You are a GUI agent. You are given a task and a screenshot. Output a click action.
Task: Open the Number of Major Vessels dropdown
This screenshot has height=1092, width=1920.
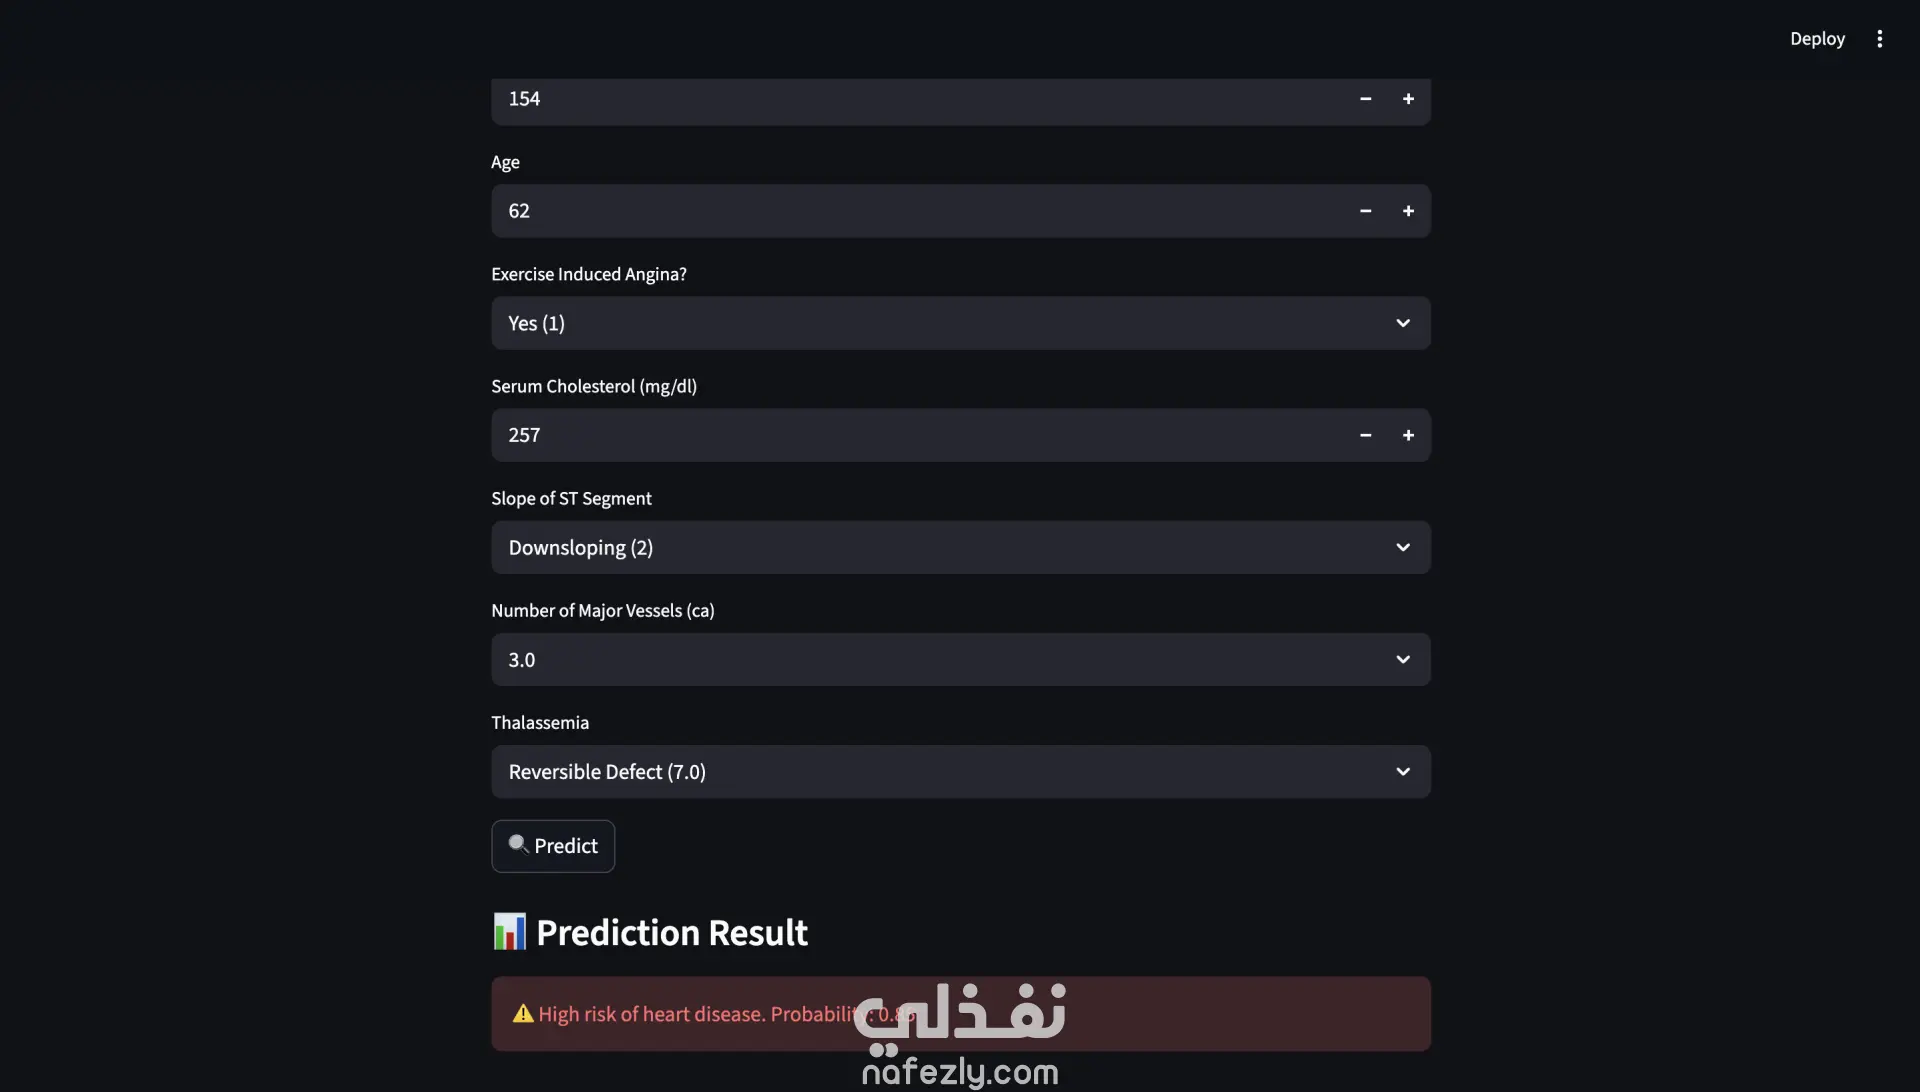click(x=960, y=659)
